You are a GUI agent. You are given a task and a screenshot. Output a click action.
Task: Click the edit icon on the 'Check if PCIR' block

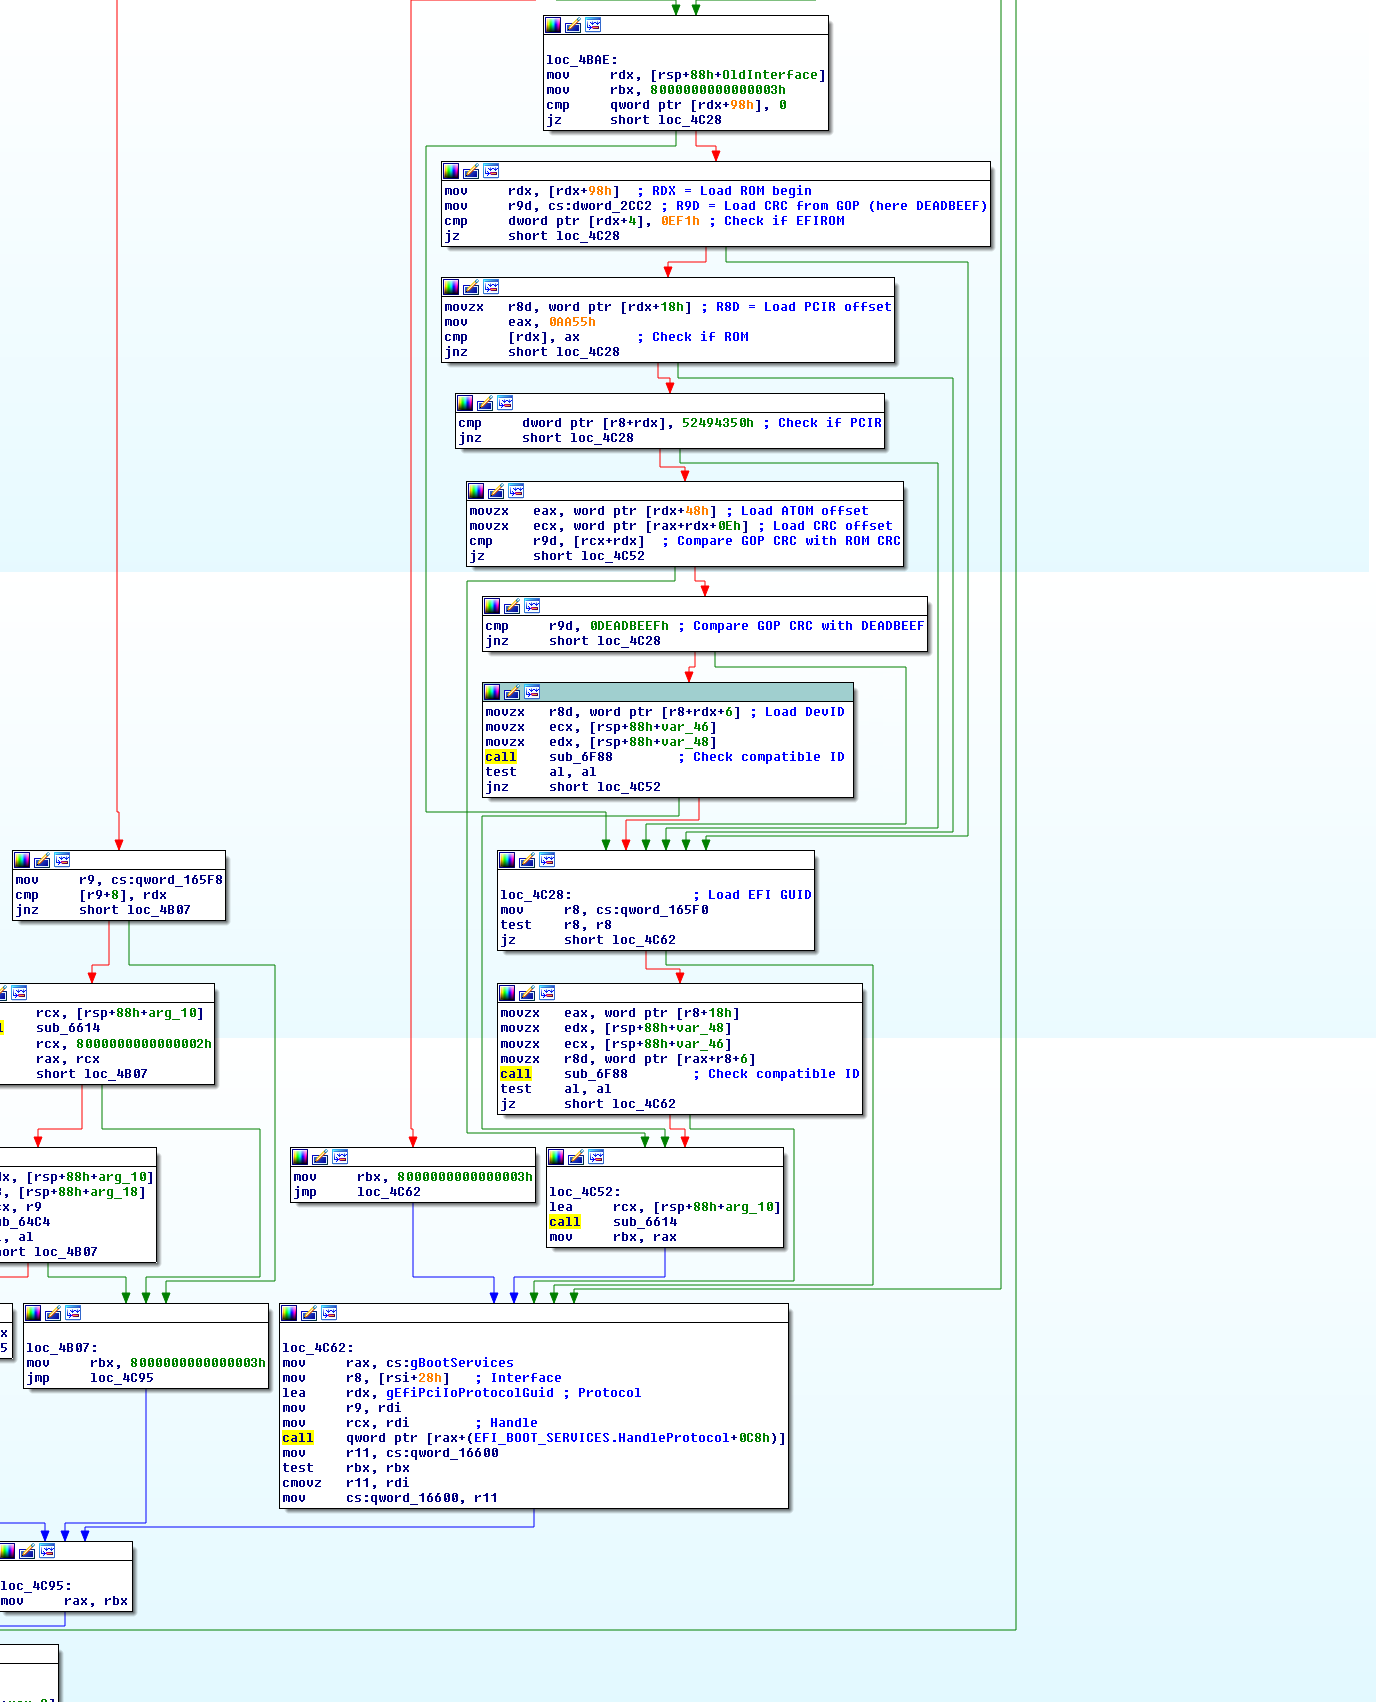tap(485, 403)
